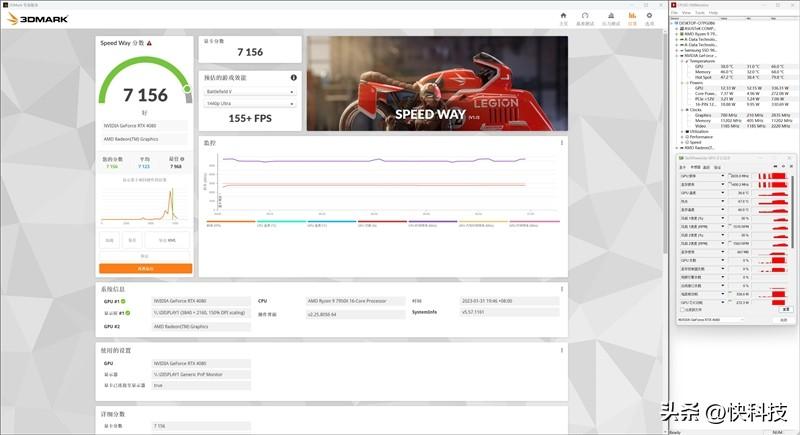Image resolution: width=800 pixels, height=435 pixels.
Task: Open View menu in hardware monitor
Action: tap(686, 13)
